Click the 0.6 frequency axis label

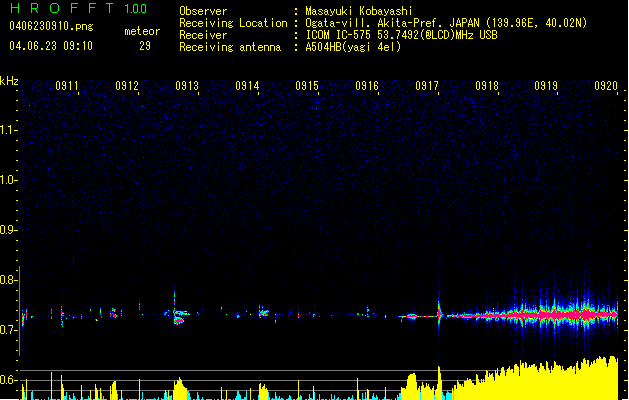(x=8, y=380)
